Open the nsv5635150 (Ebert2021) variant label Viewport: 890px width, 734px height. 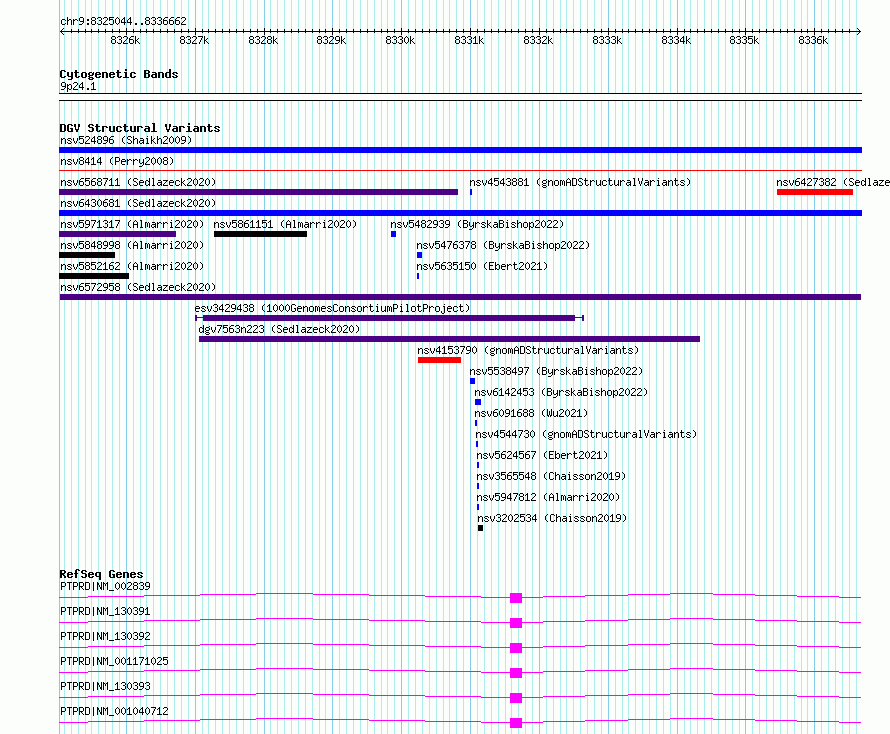pyautogui.click(x=482, y=266)
